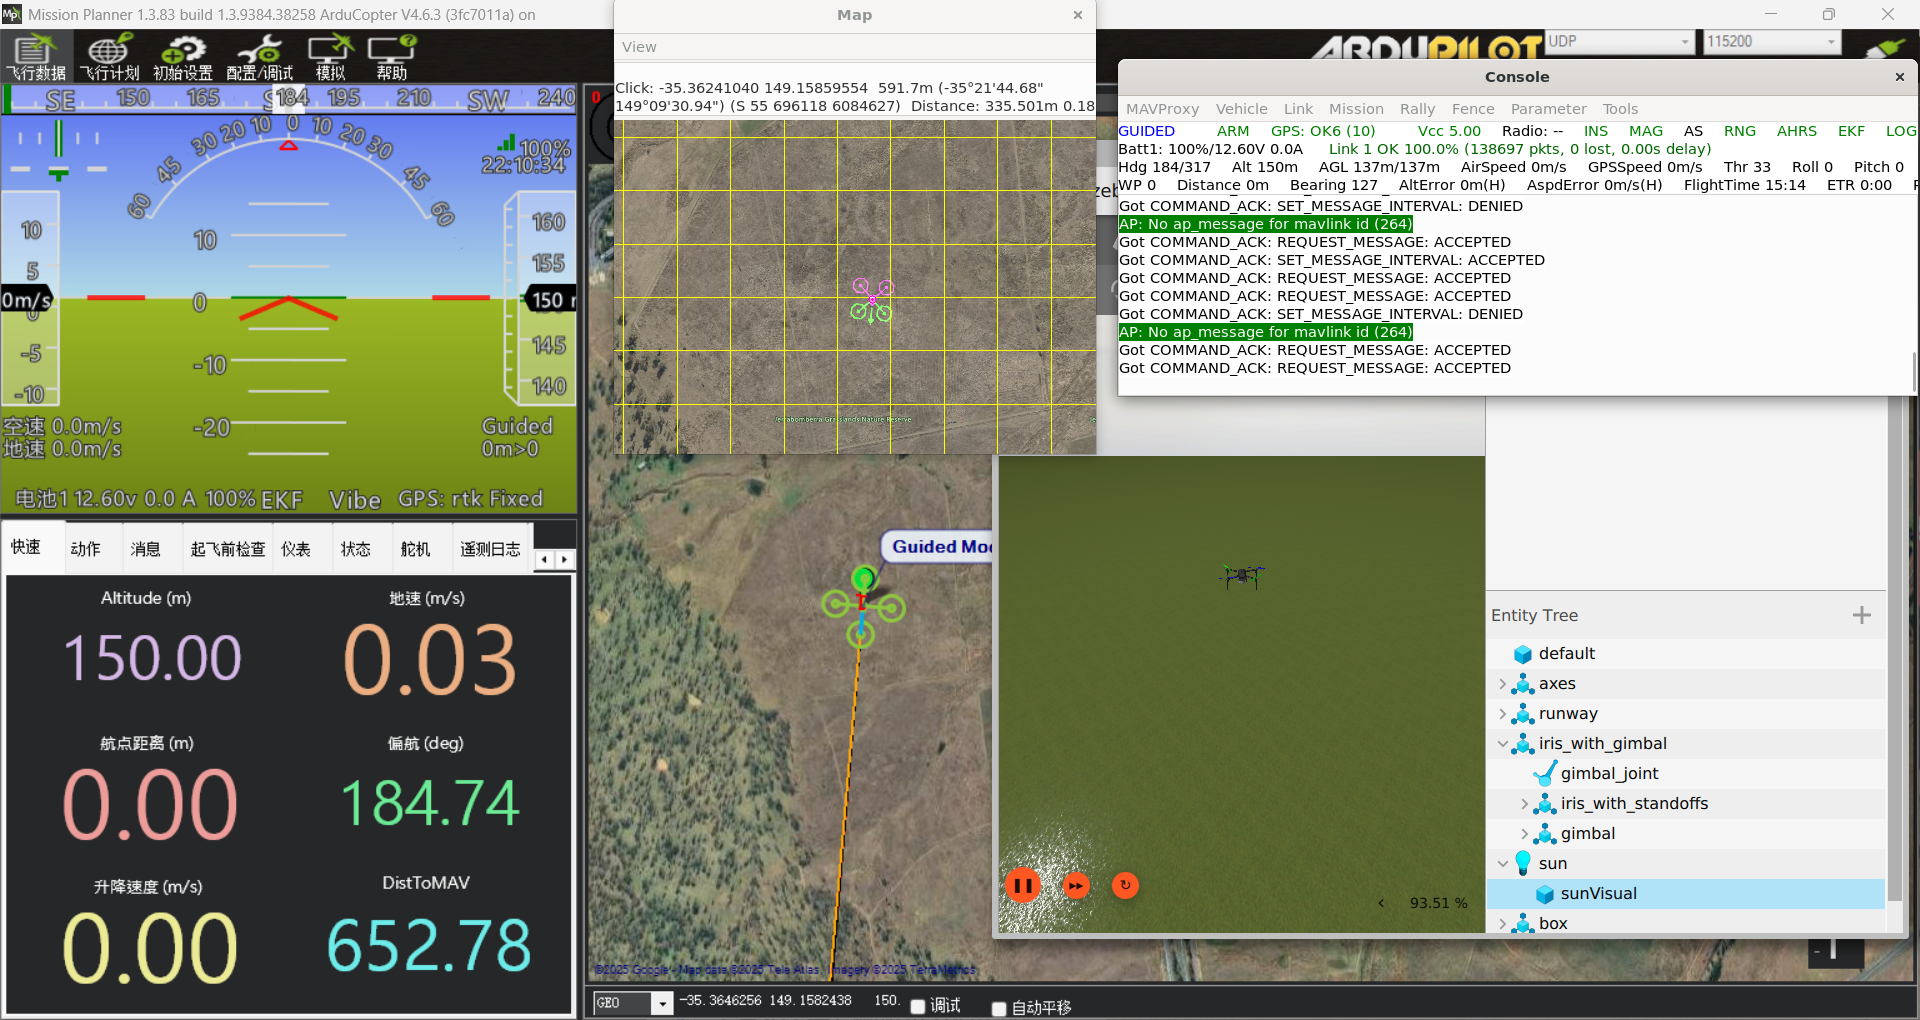Open the Vehicle menu in Console

pyautogui.click(x=1241, y=109)
